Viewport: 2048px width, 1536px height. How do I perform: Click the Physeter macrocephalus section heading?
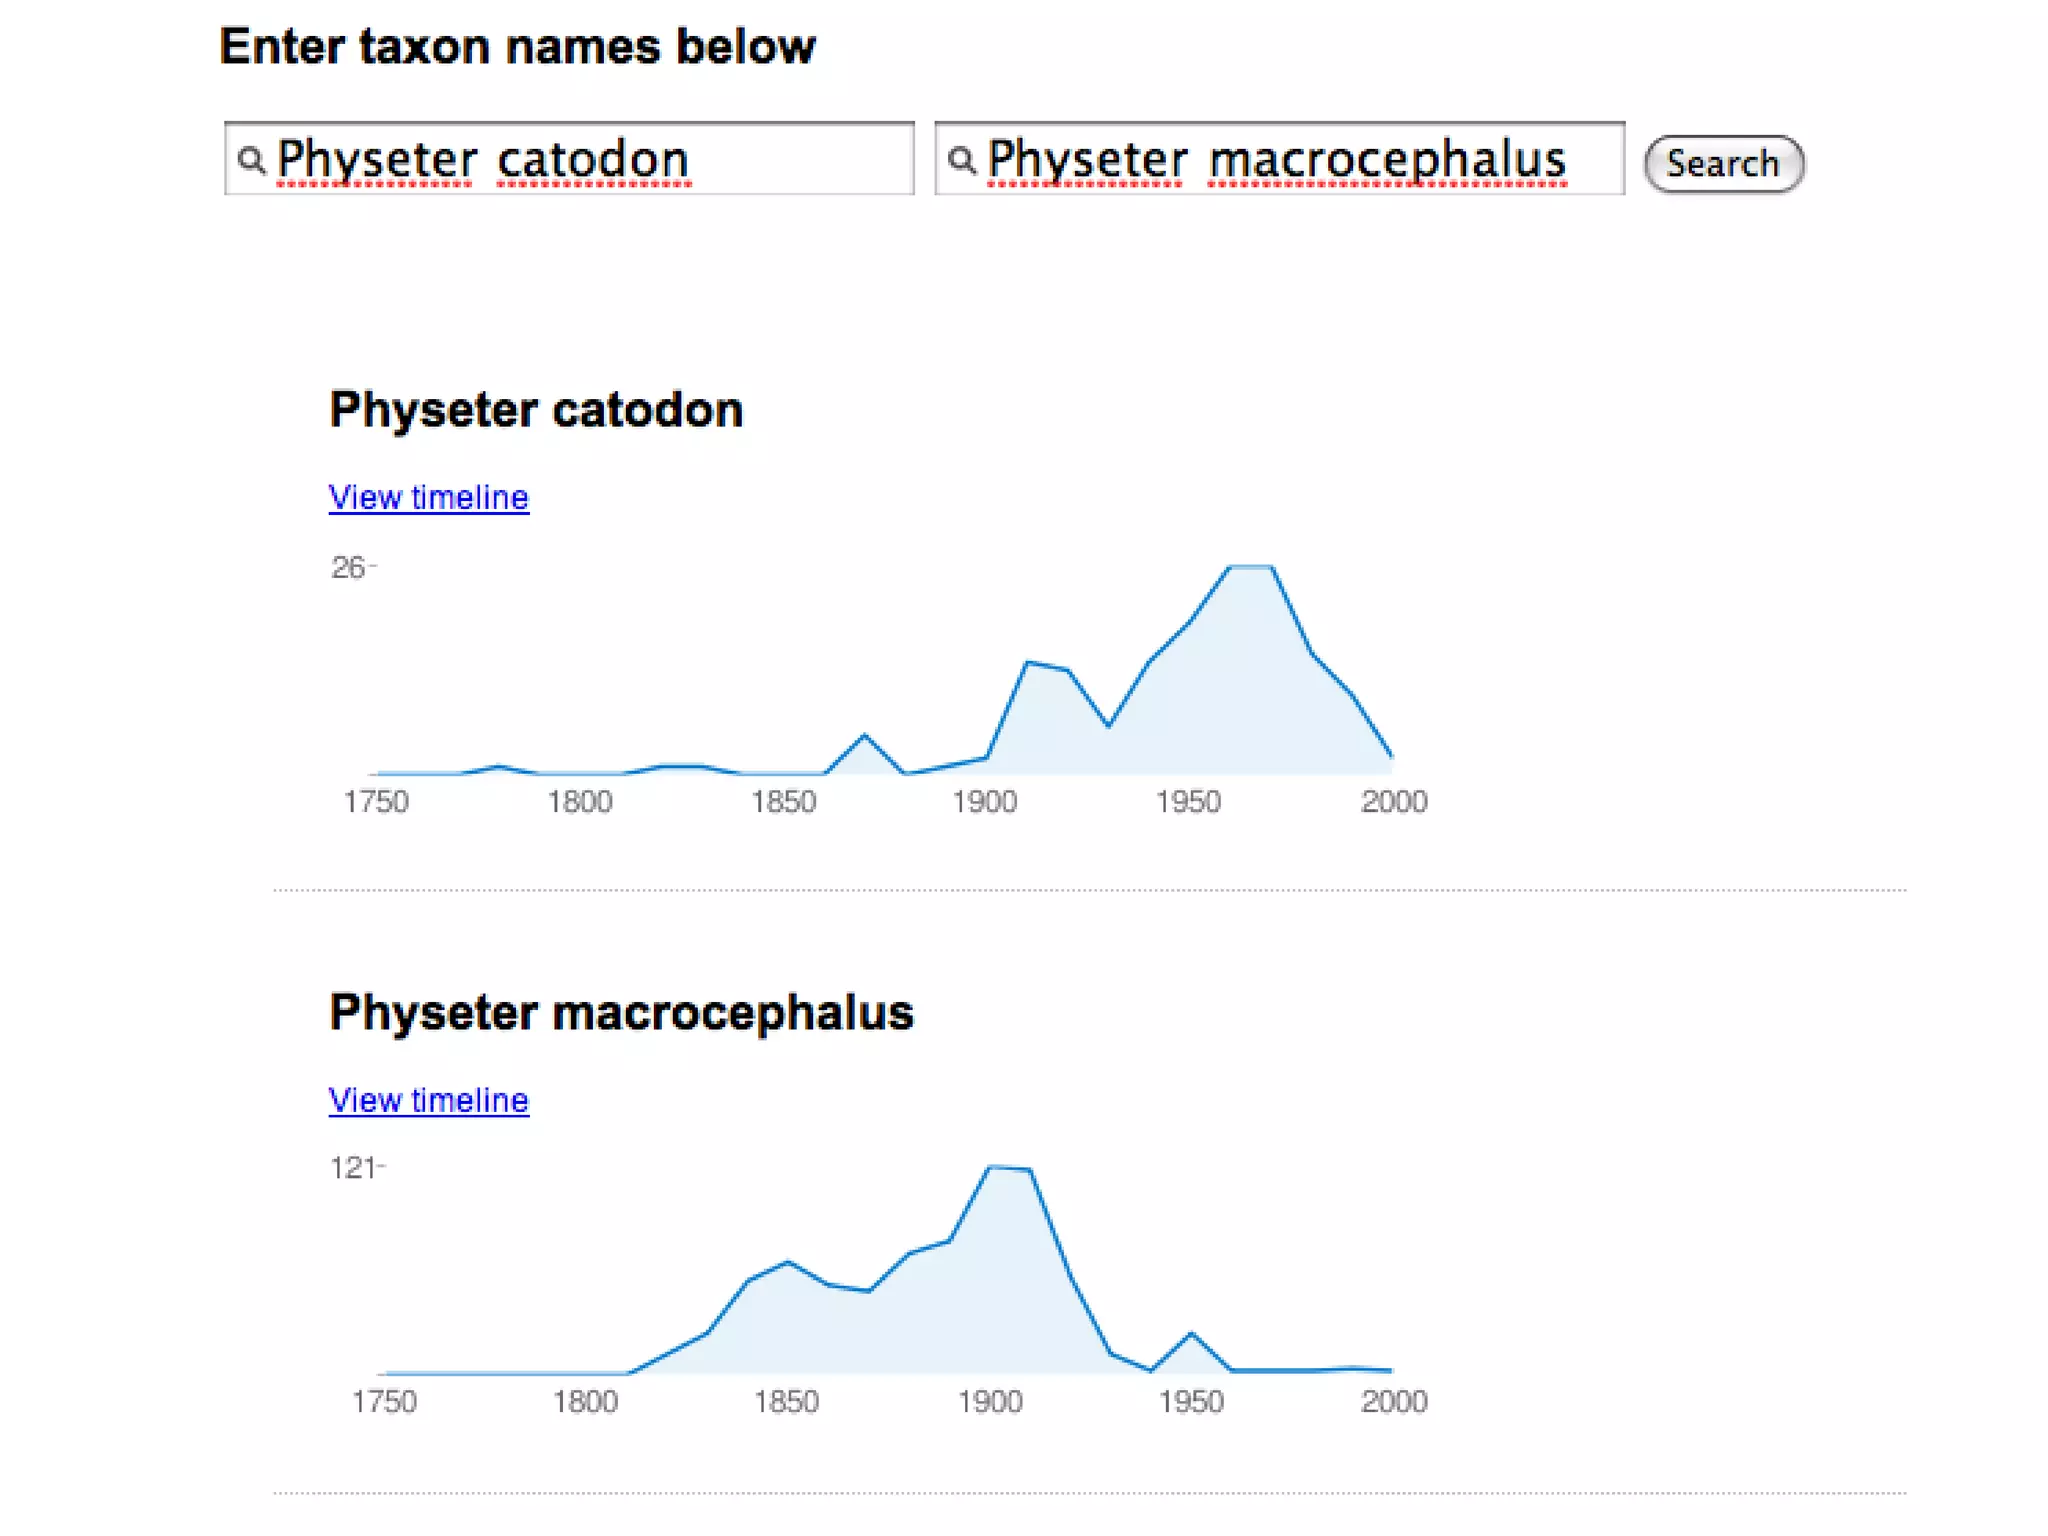tap(621, 1012)
